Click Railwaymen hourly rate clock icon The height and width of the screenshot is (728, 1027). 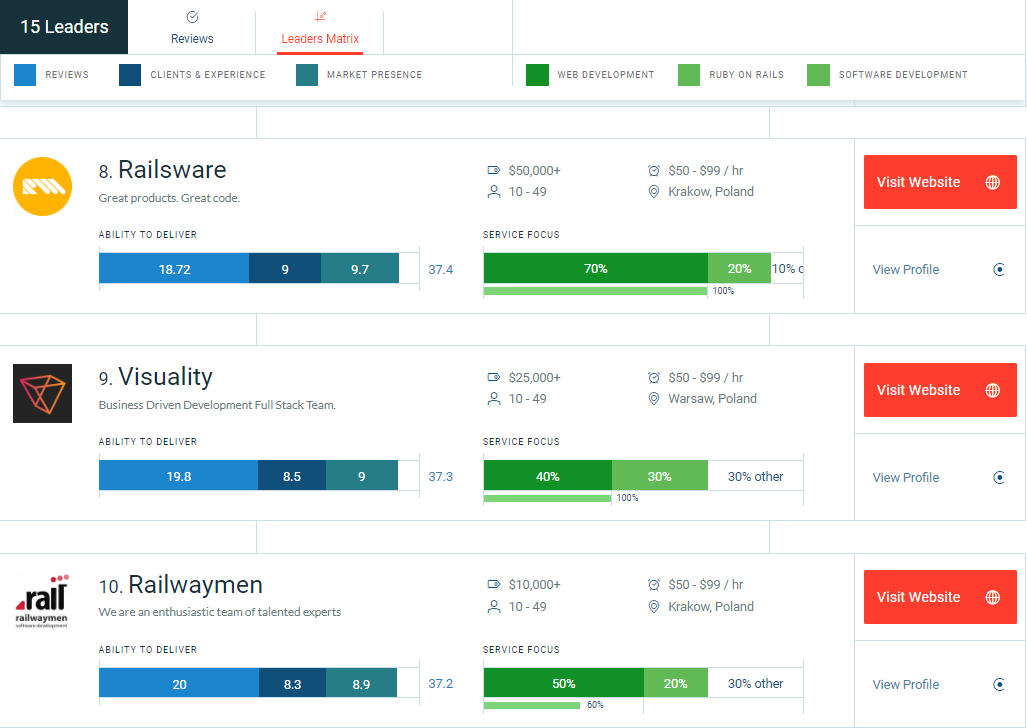click(x=654, y=584)
